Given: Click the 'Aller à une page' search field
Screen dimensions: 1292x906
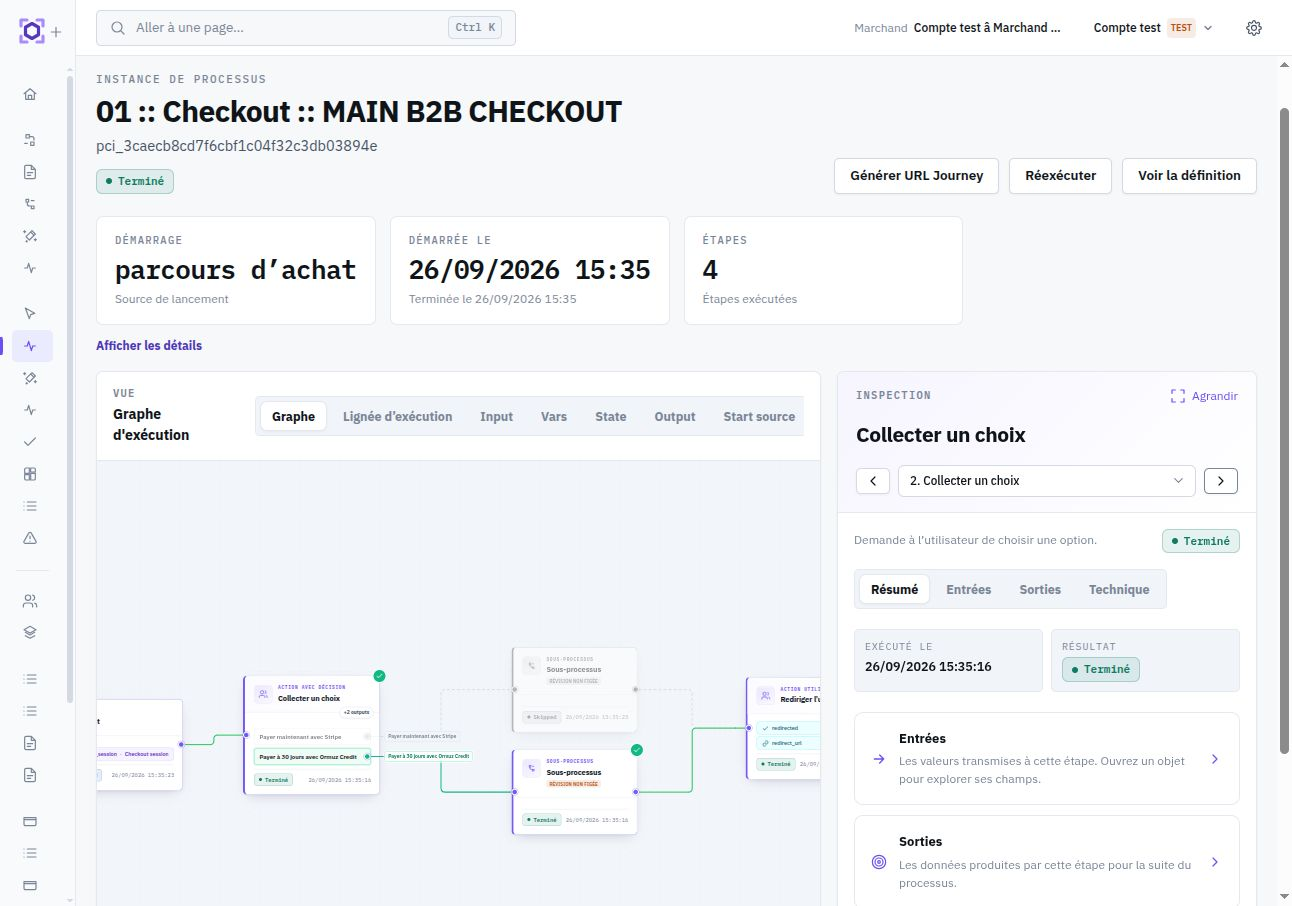Looking at the screenshot, I should coord(306,28).
